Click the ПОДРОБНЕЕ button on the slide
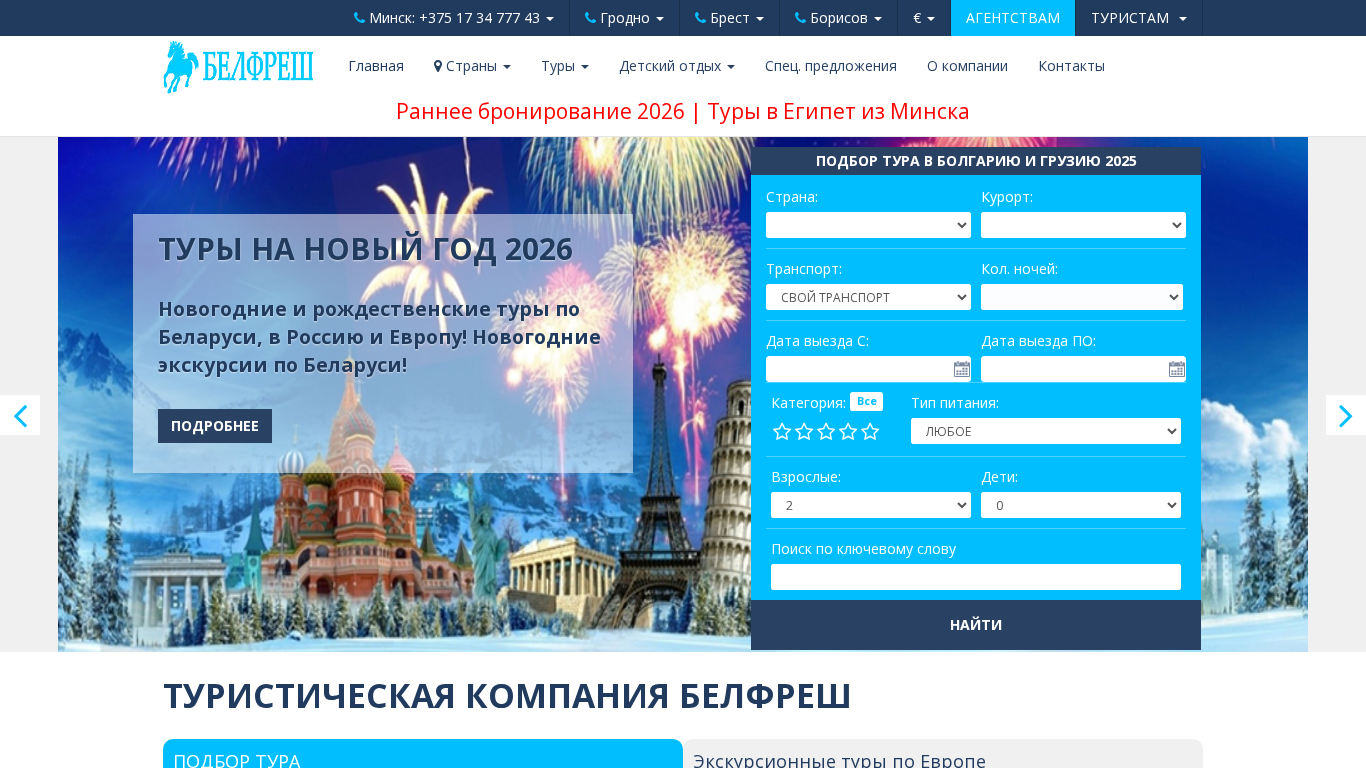The width and height of the screenshot is (1366, 768). pyautogui.click(x=215, y=426)
